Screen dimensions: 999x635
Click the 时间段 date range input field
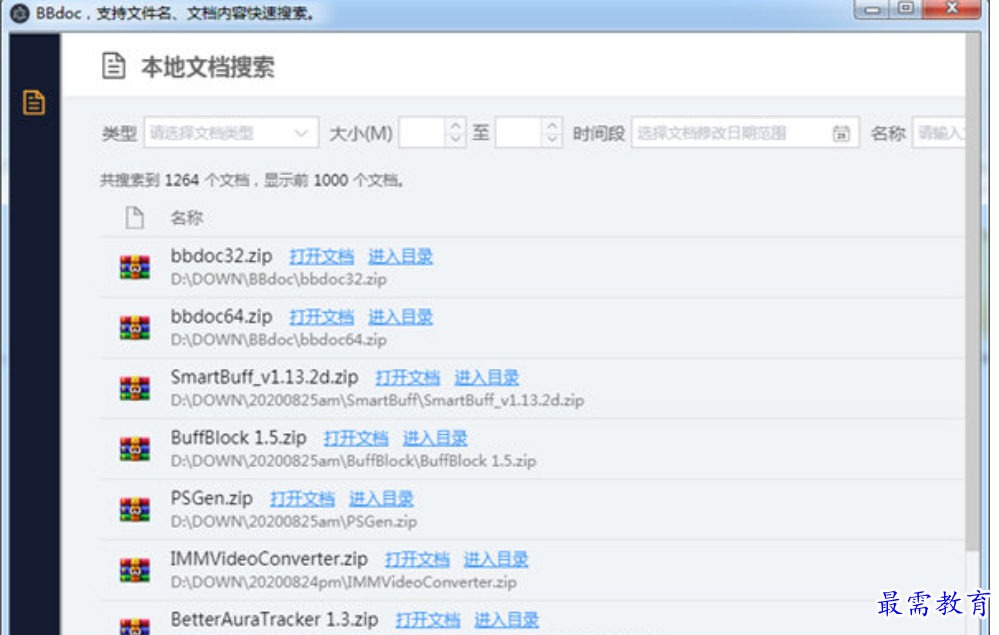click(x=745, y=132)
